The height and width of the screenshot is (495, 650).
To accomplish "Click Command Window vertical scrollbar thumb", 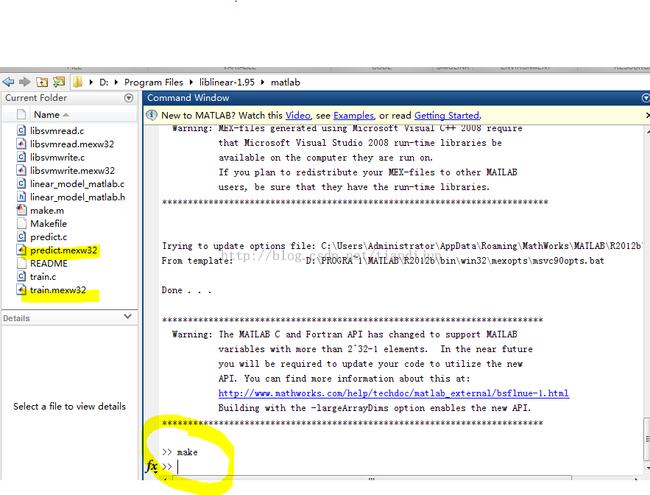I will [x=646, y=439].
